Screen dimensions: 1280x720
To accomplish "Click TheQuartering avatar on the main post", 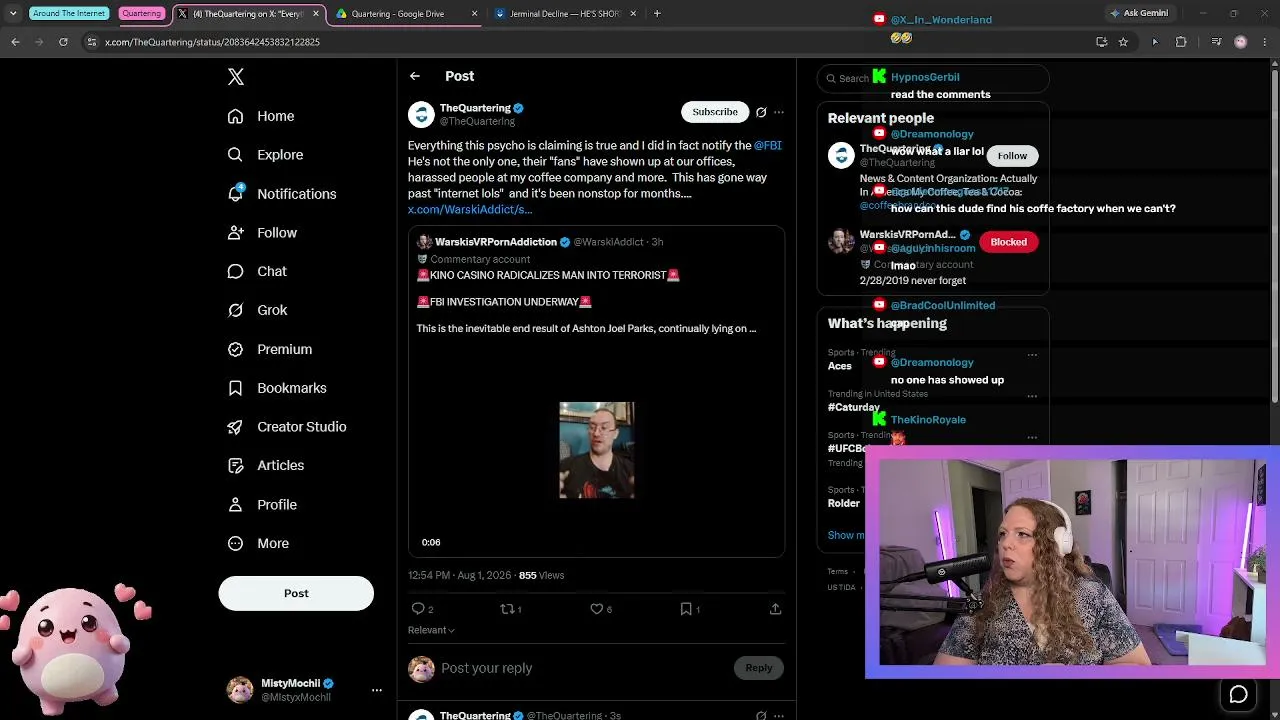I will click(421, 114).
